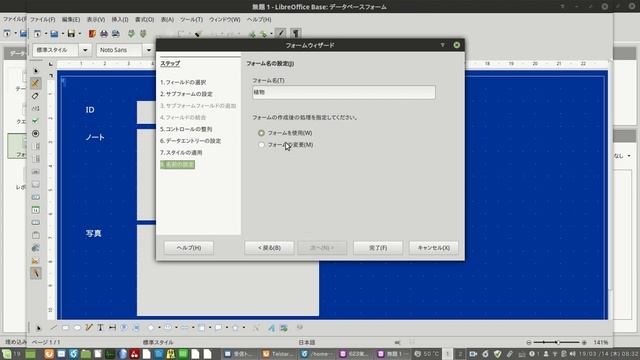Screen dimensions: 640x360
Task: Select the freeform line drawing tool
Action: pyautogui.click(x=89, y=328)
